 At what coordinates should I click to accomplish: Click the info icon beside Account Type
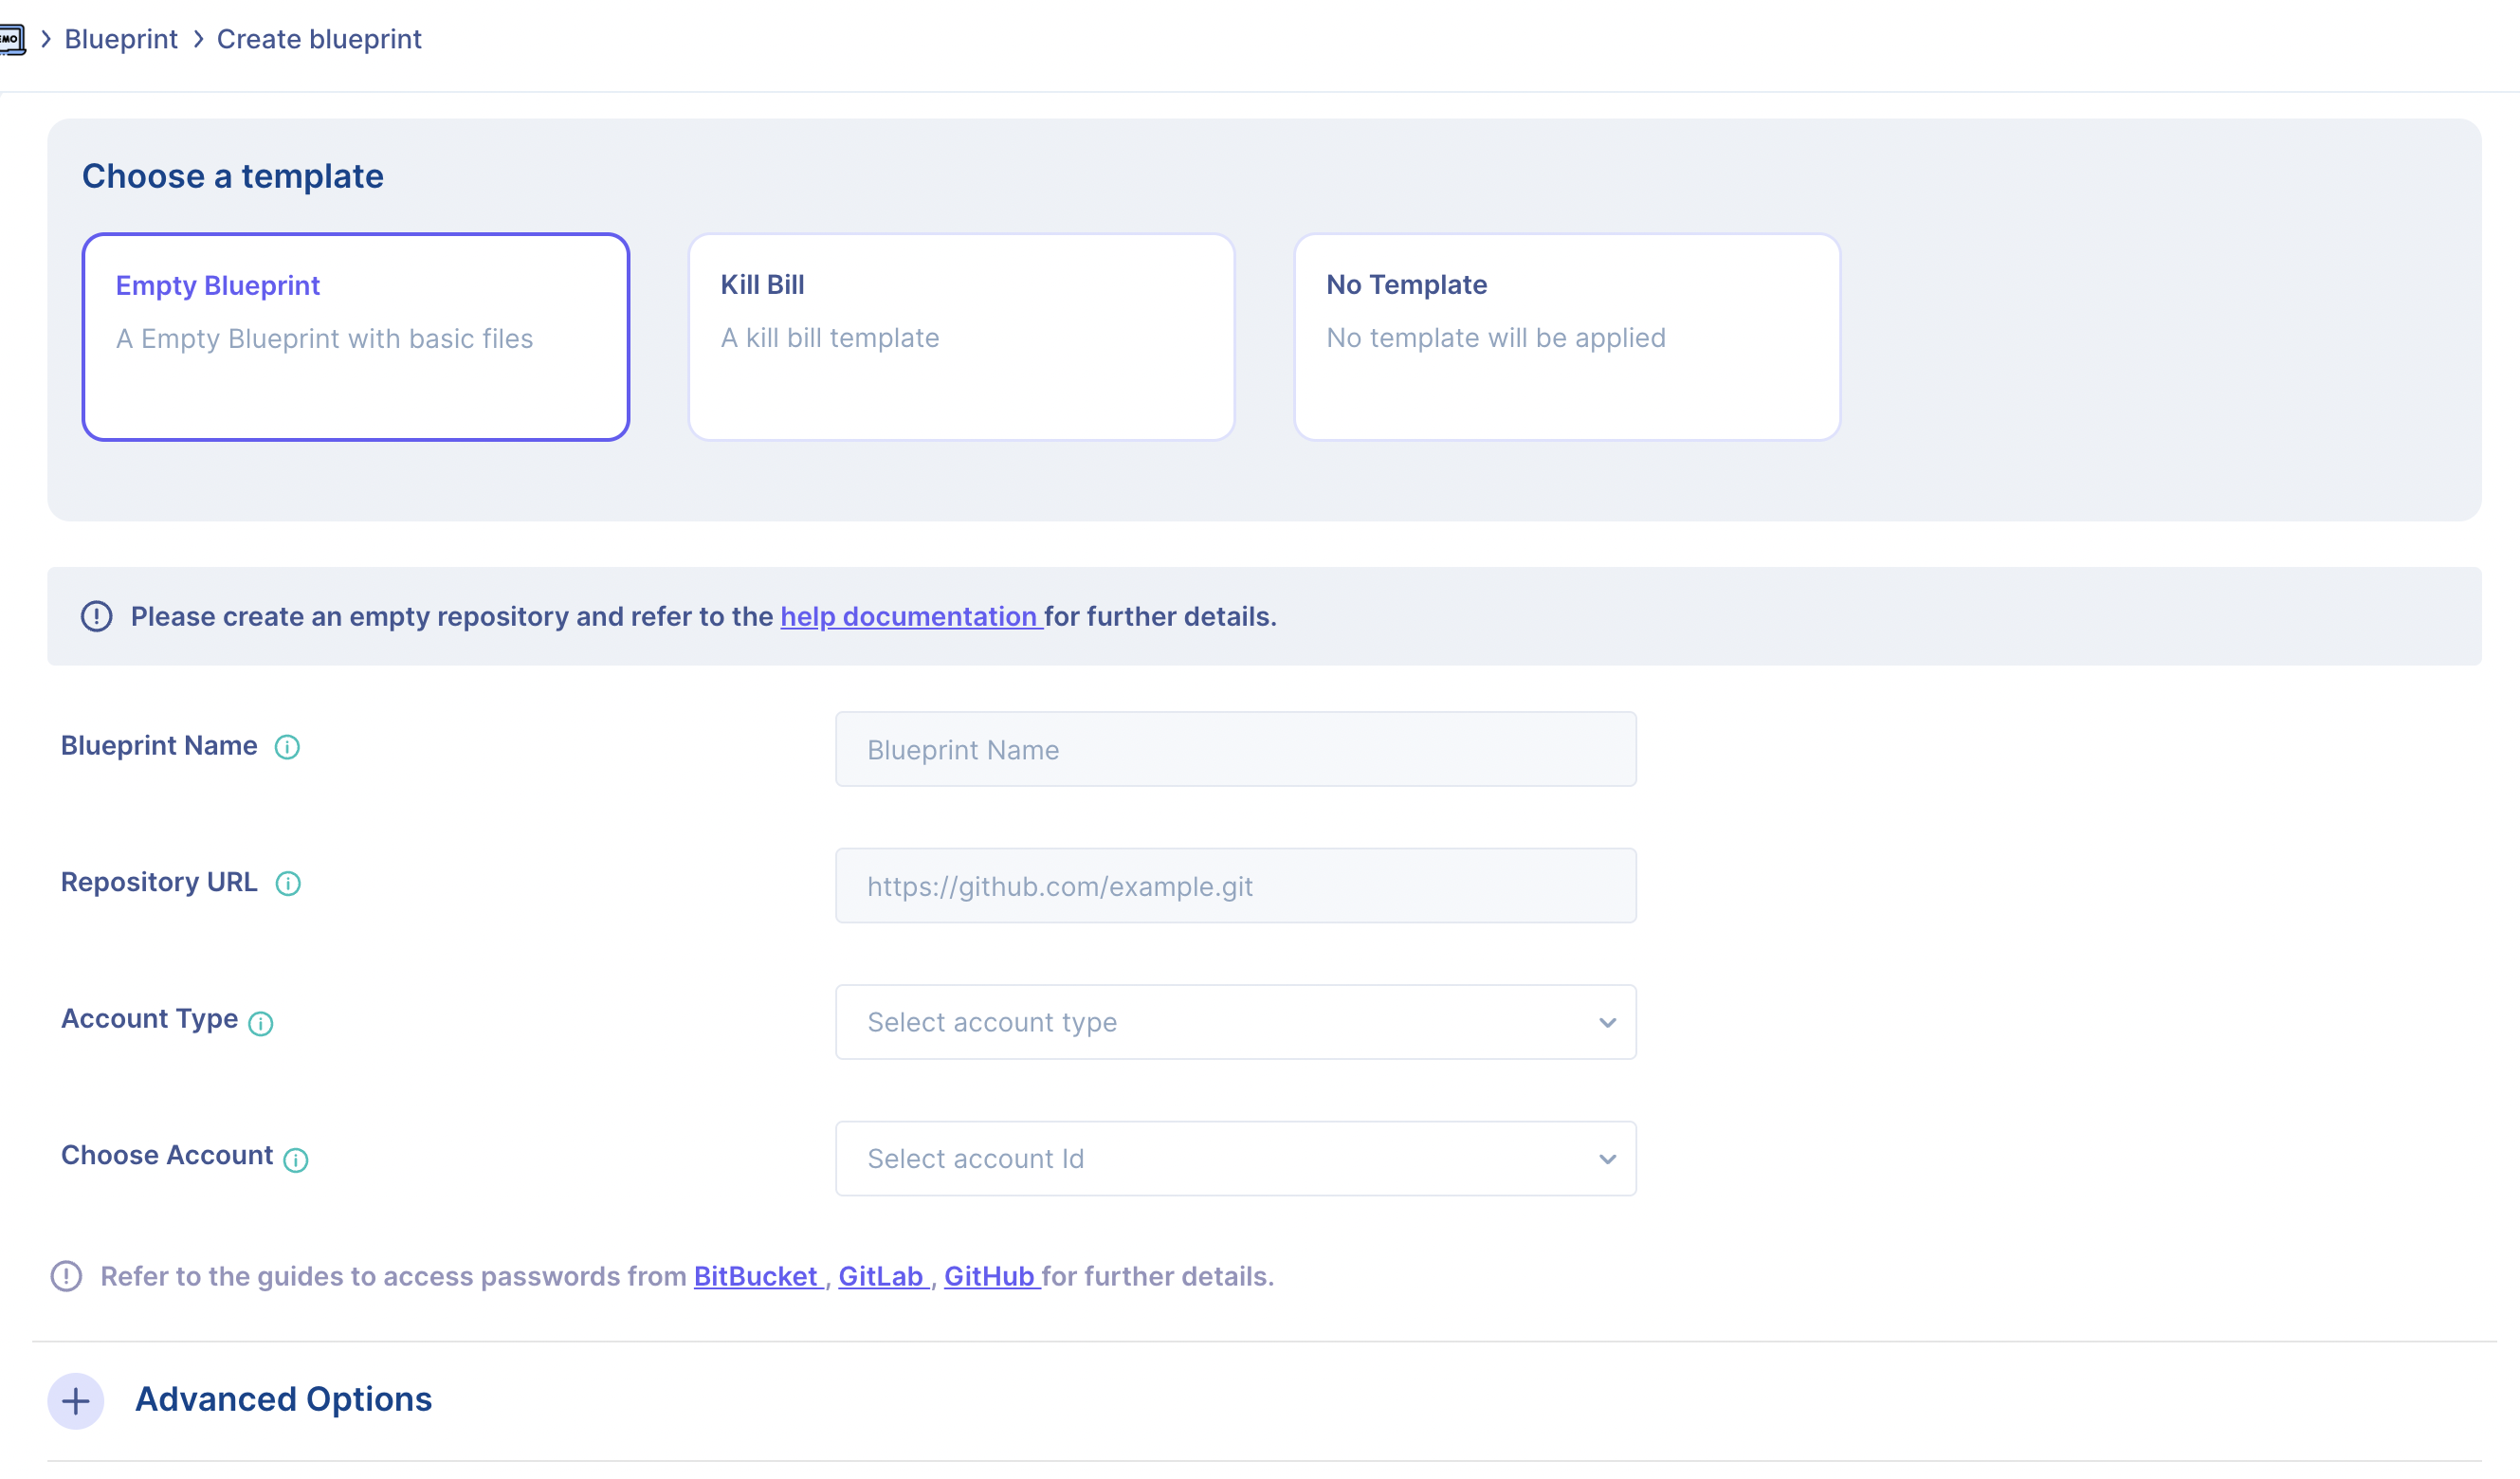click(x=261, y=1023)
